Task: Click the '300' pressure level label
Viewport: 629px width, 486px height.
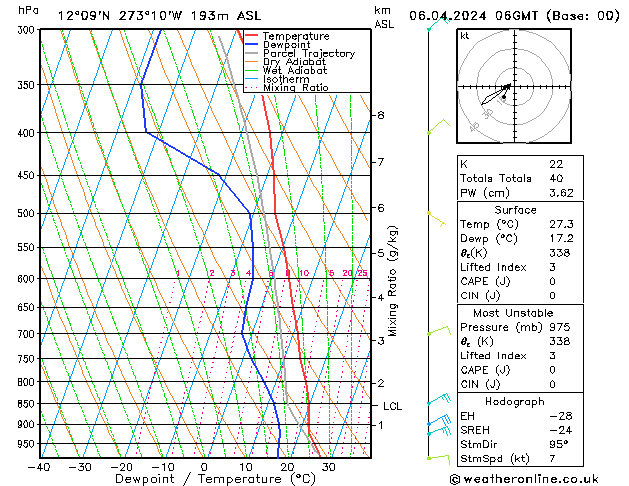Action: point(28,30)
